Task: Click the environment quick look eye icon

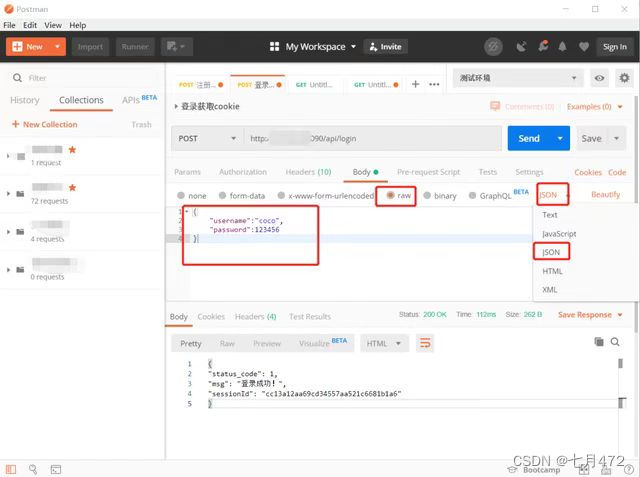Action: tap(599, 78)
